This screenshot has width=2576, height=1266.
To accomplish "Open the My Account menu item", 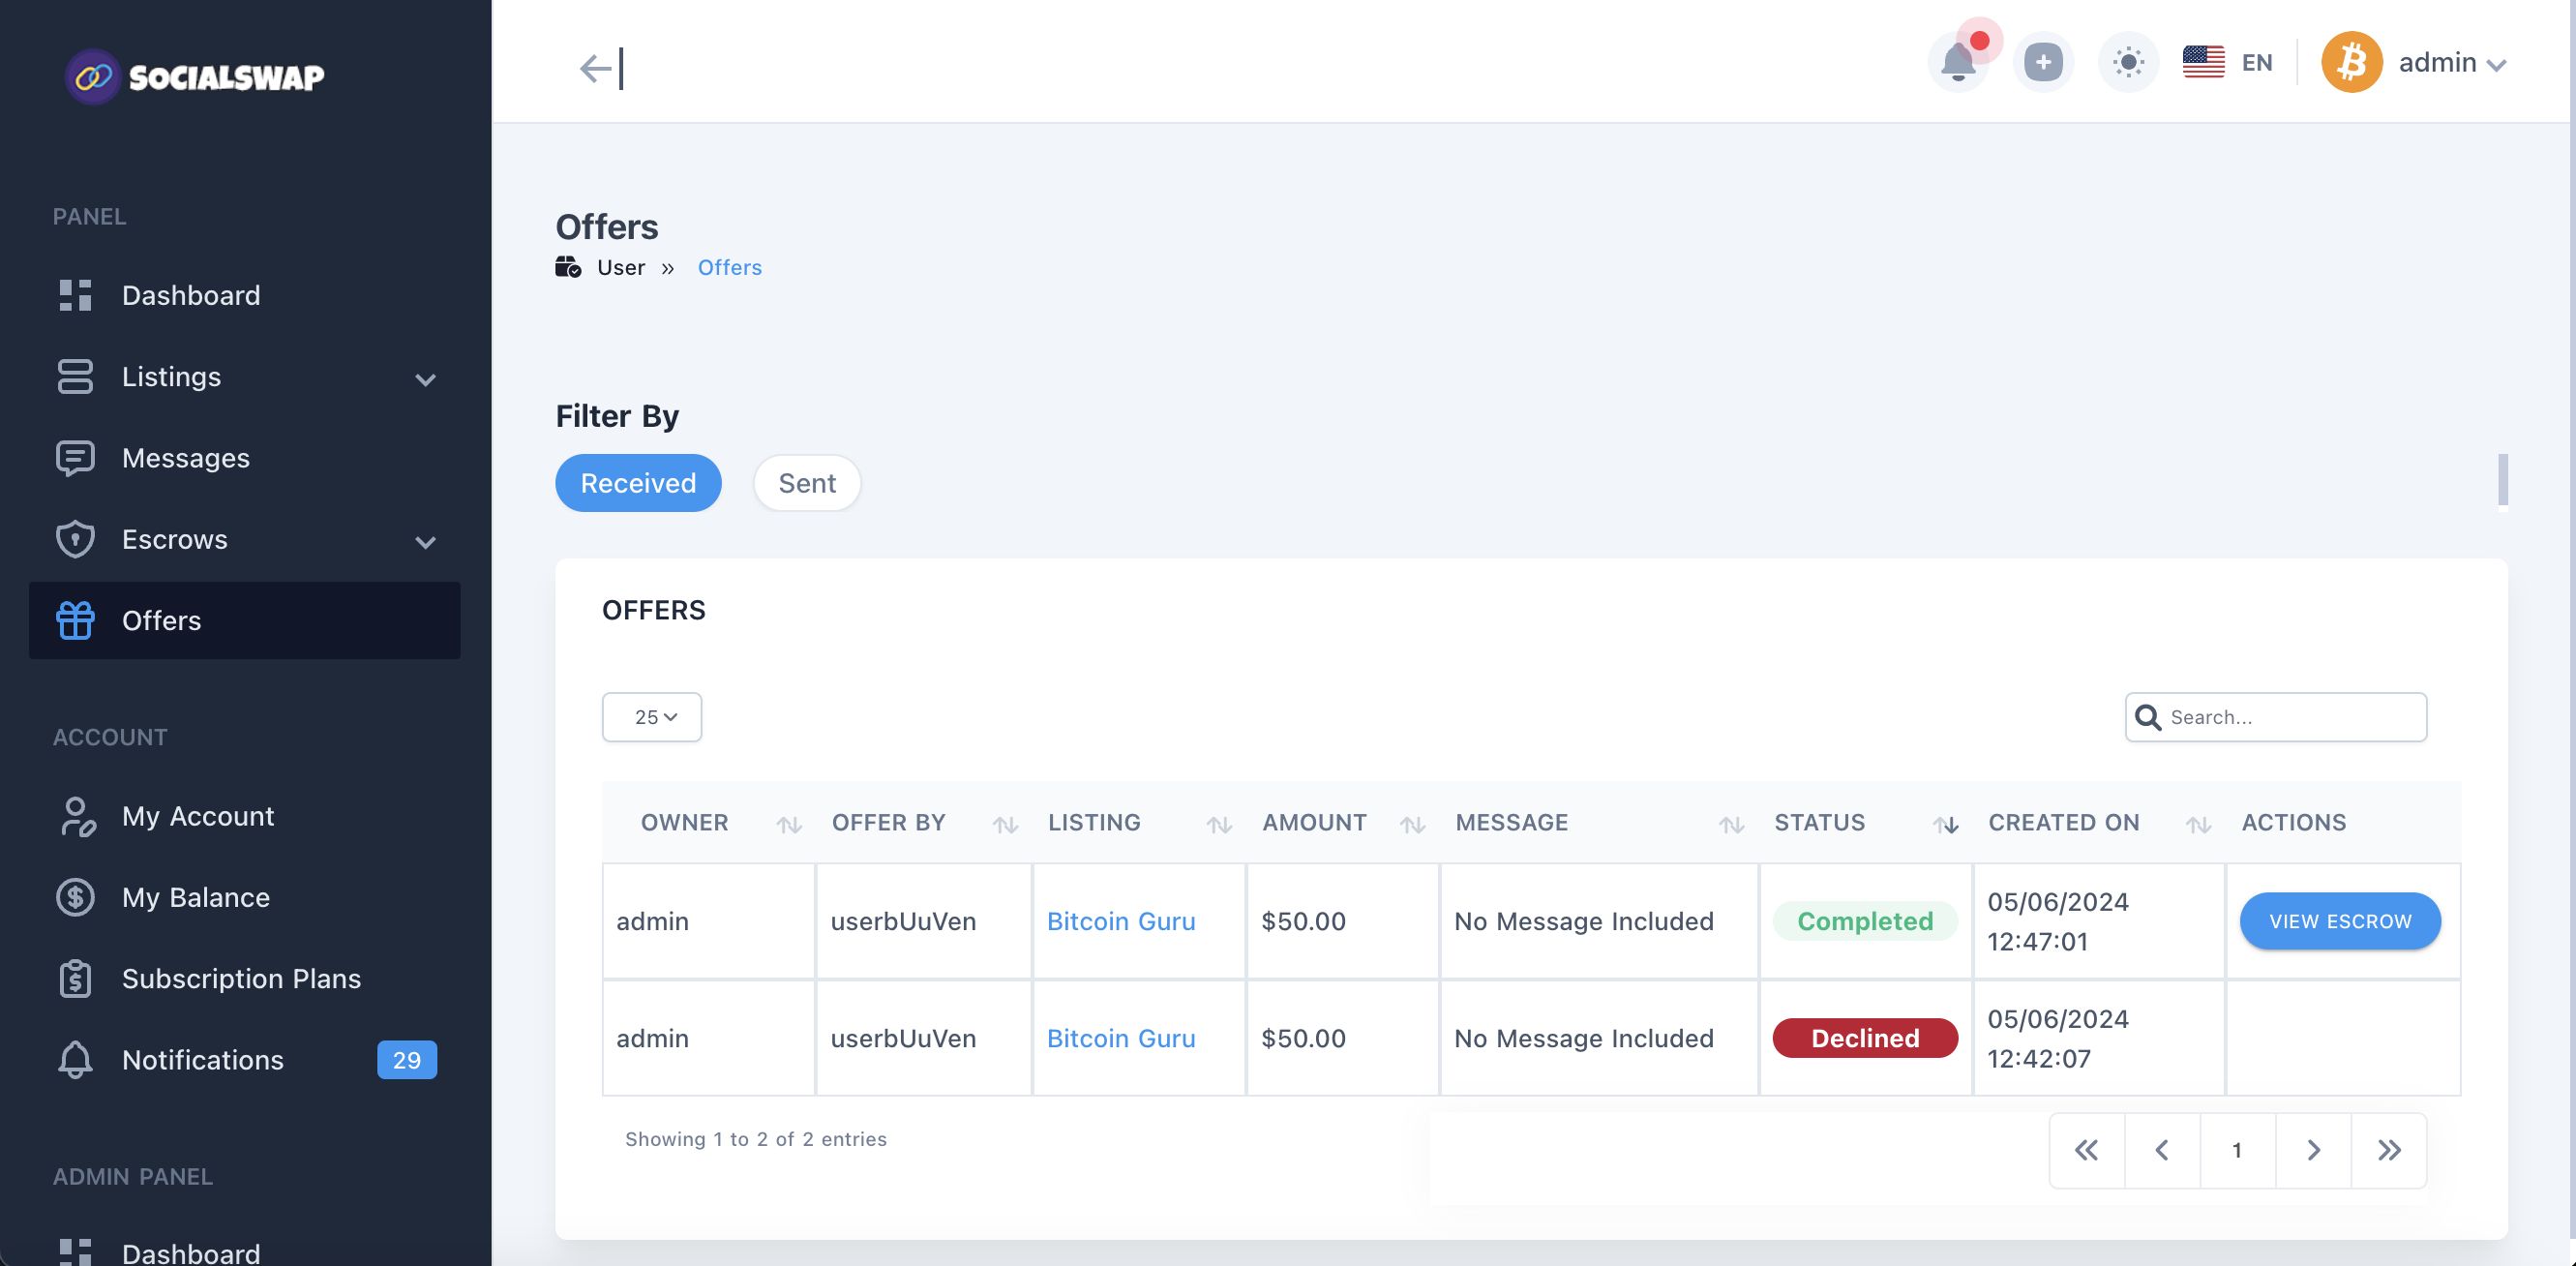I will click(x=244, y=816).
